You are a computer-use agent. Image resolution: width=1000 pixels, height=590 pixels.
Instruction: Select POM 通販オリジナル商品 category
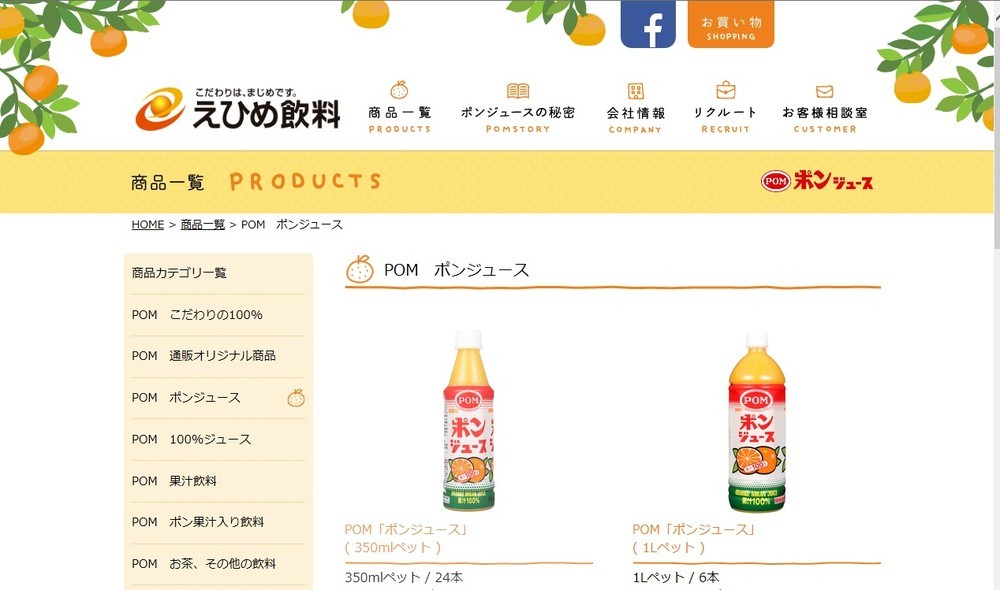[x=218, y=356]
